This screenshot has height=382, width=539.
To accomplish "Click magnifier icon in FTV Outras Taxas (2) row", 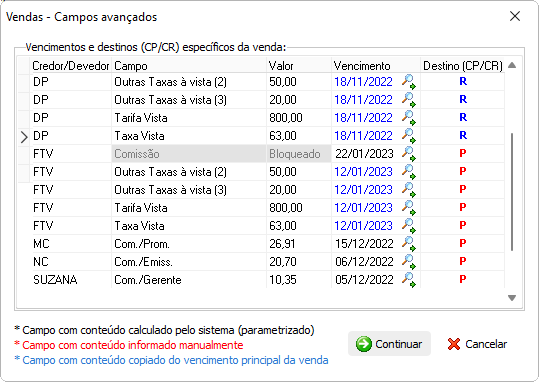I will tap(409, 172).
